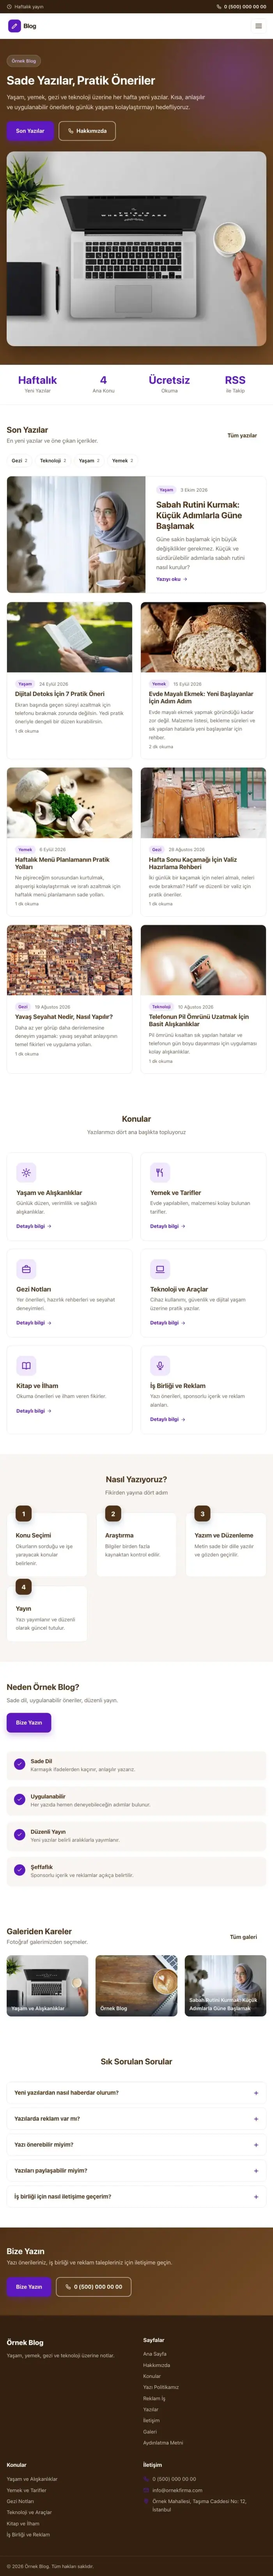Click footer phone icon in İletişim
The image size is (273, 2576).
click(x=146, y=2479)
